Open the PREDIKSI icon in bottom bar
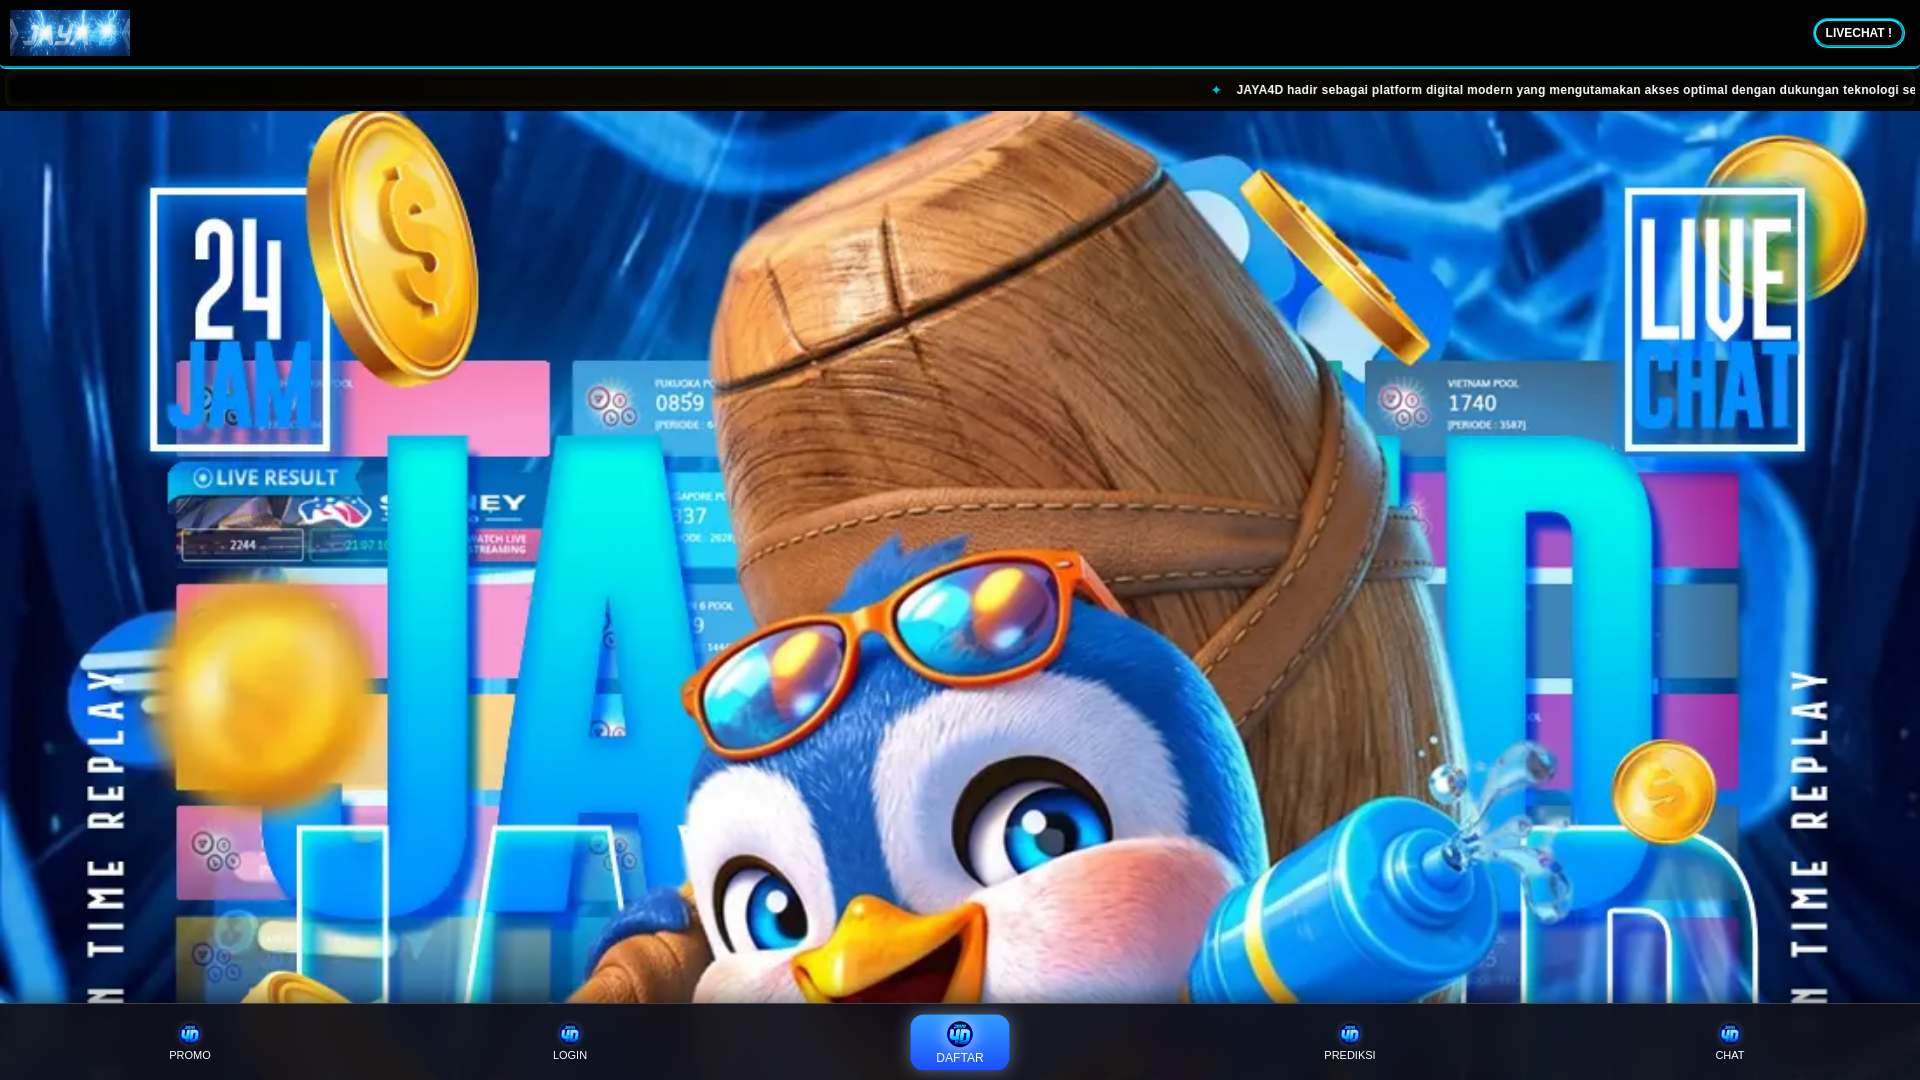Viewport: 1920px width, 1080px height. pos(1349,1035)
